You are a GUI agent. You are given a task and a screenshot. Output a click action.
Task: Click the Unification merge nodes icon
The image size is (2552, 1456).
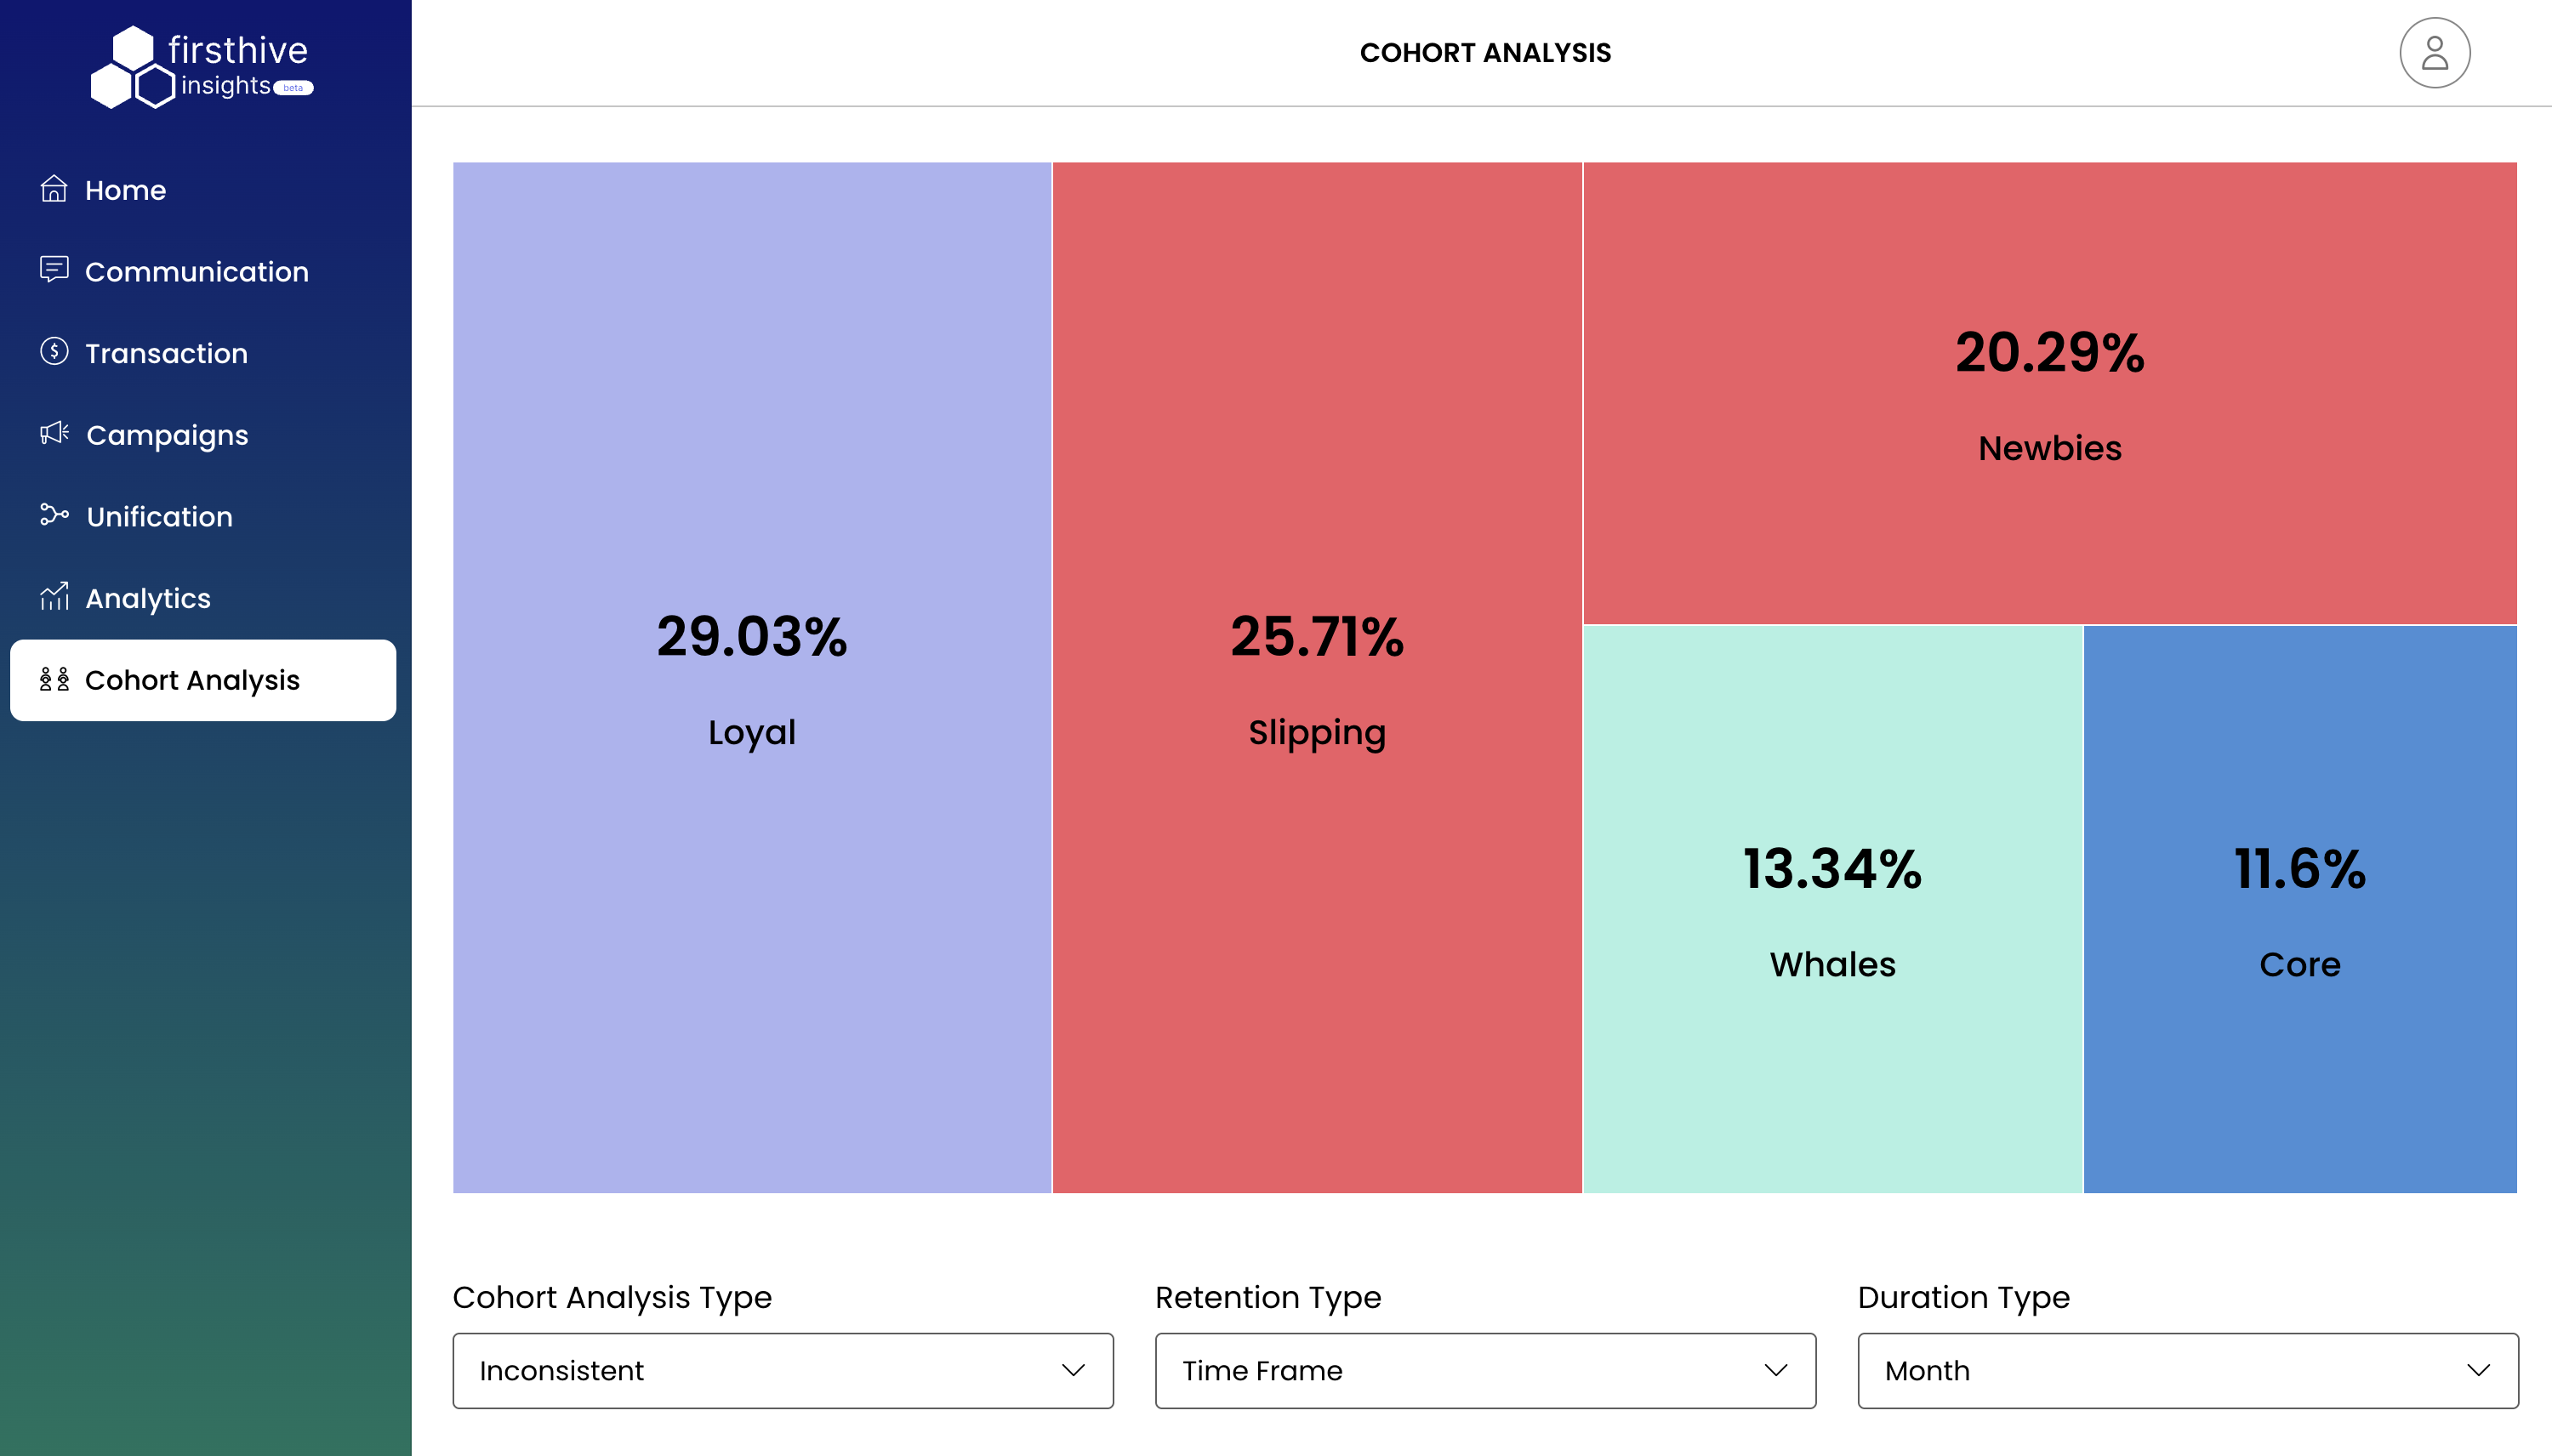click(x=54, y=515)
